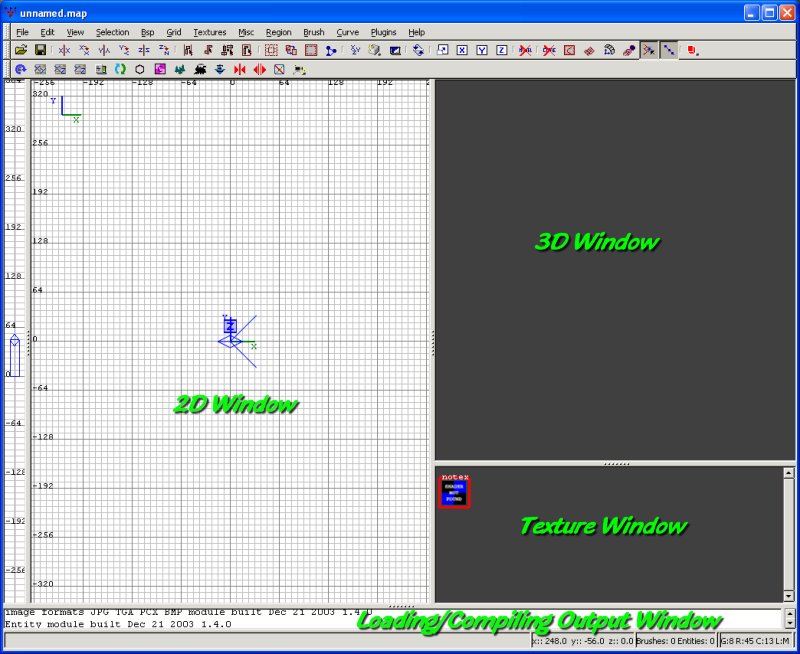This screenshot has height=654, width=800.
Task: Click the magenta C plugin icon
Action: pyautogui.click(x=160, y=69)
